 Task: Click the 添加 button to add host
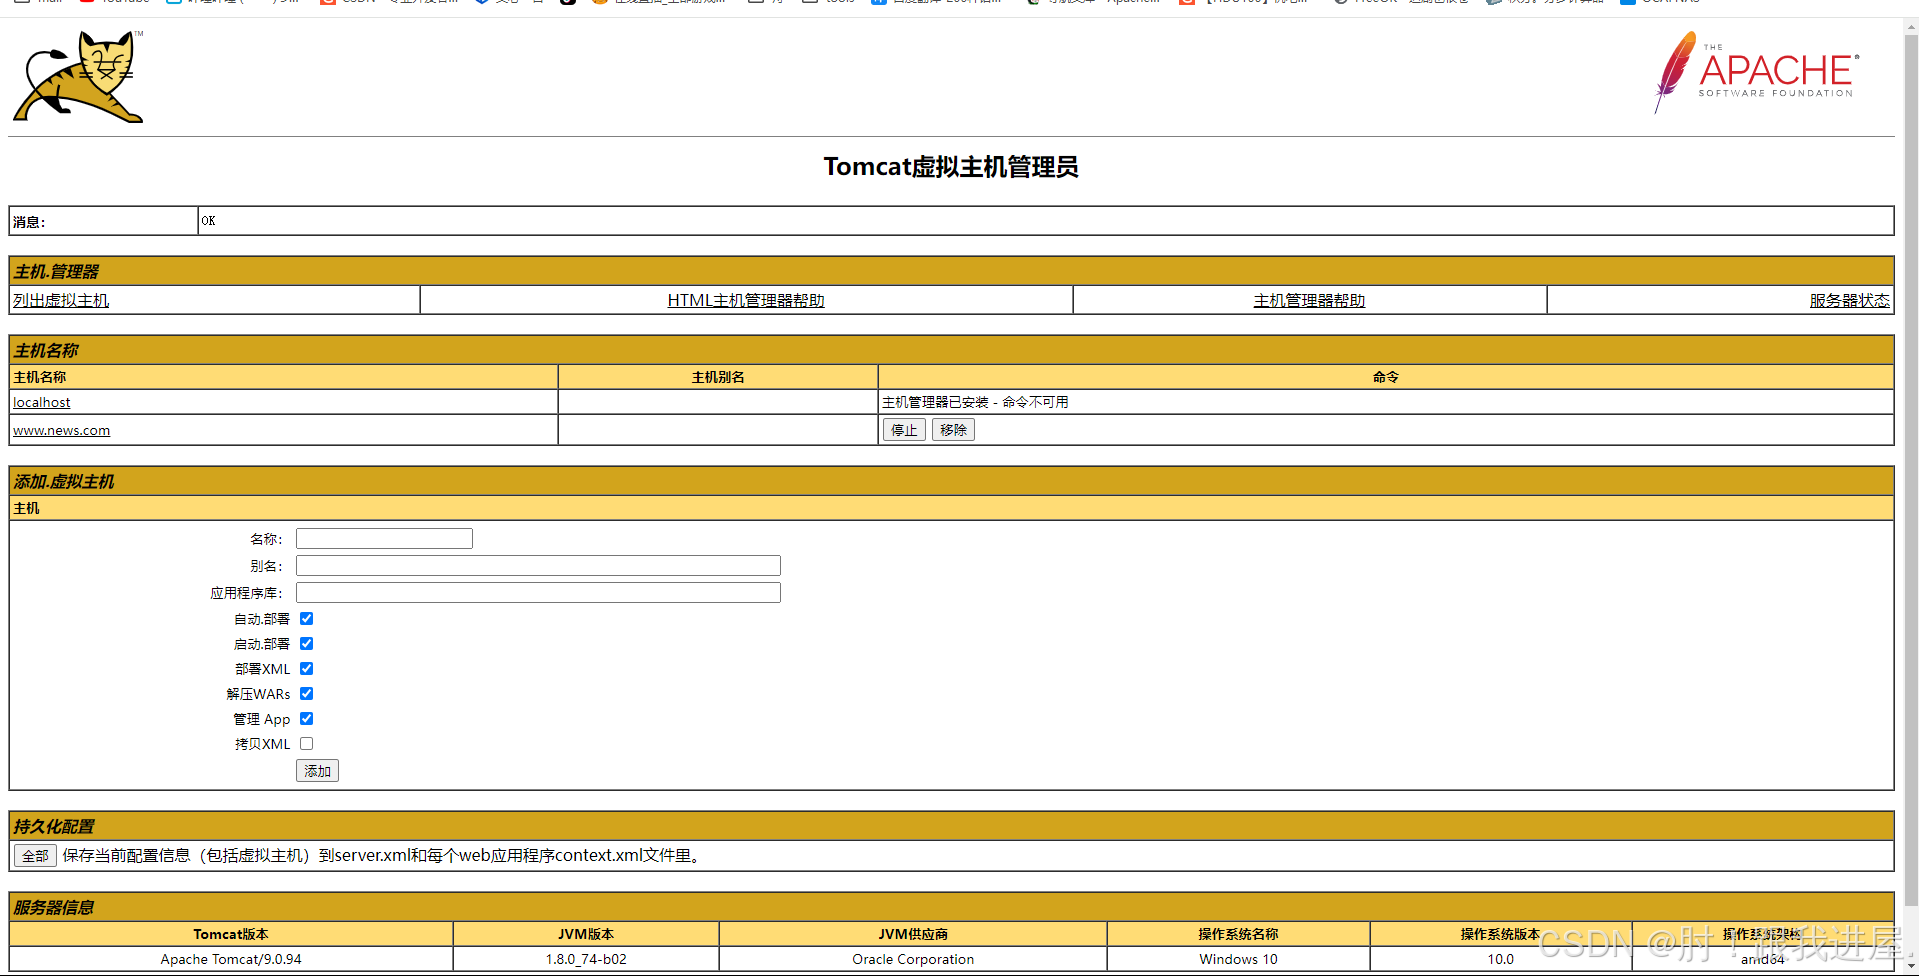(x=317, y=771)
